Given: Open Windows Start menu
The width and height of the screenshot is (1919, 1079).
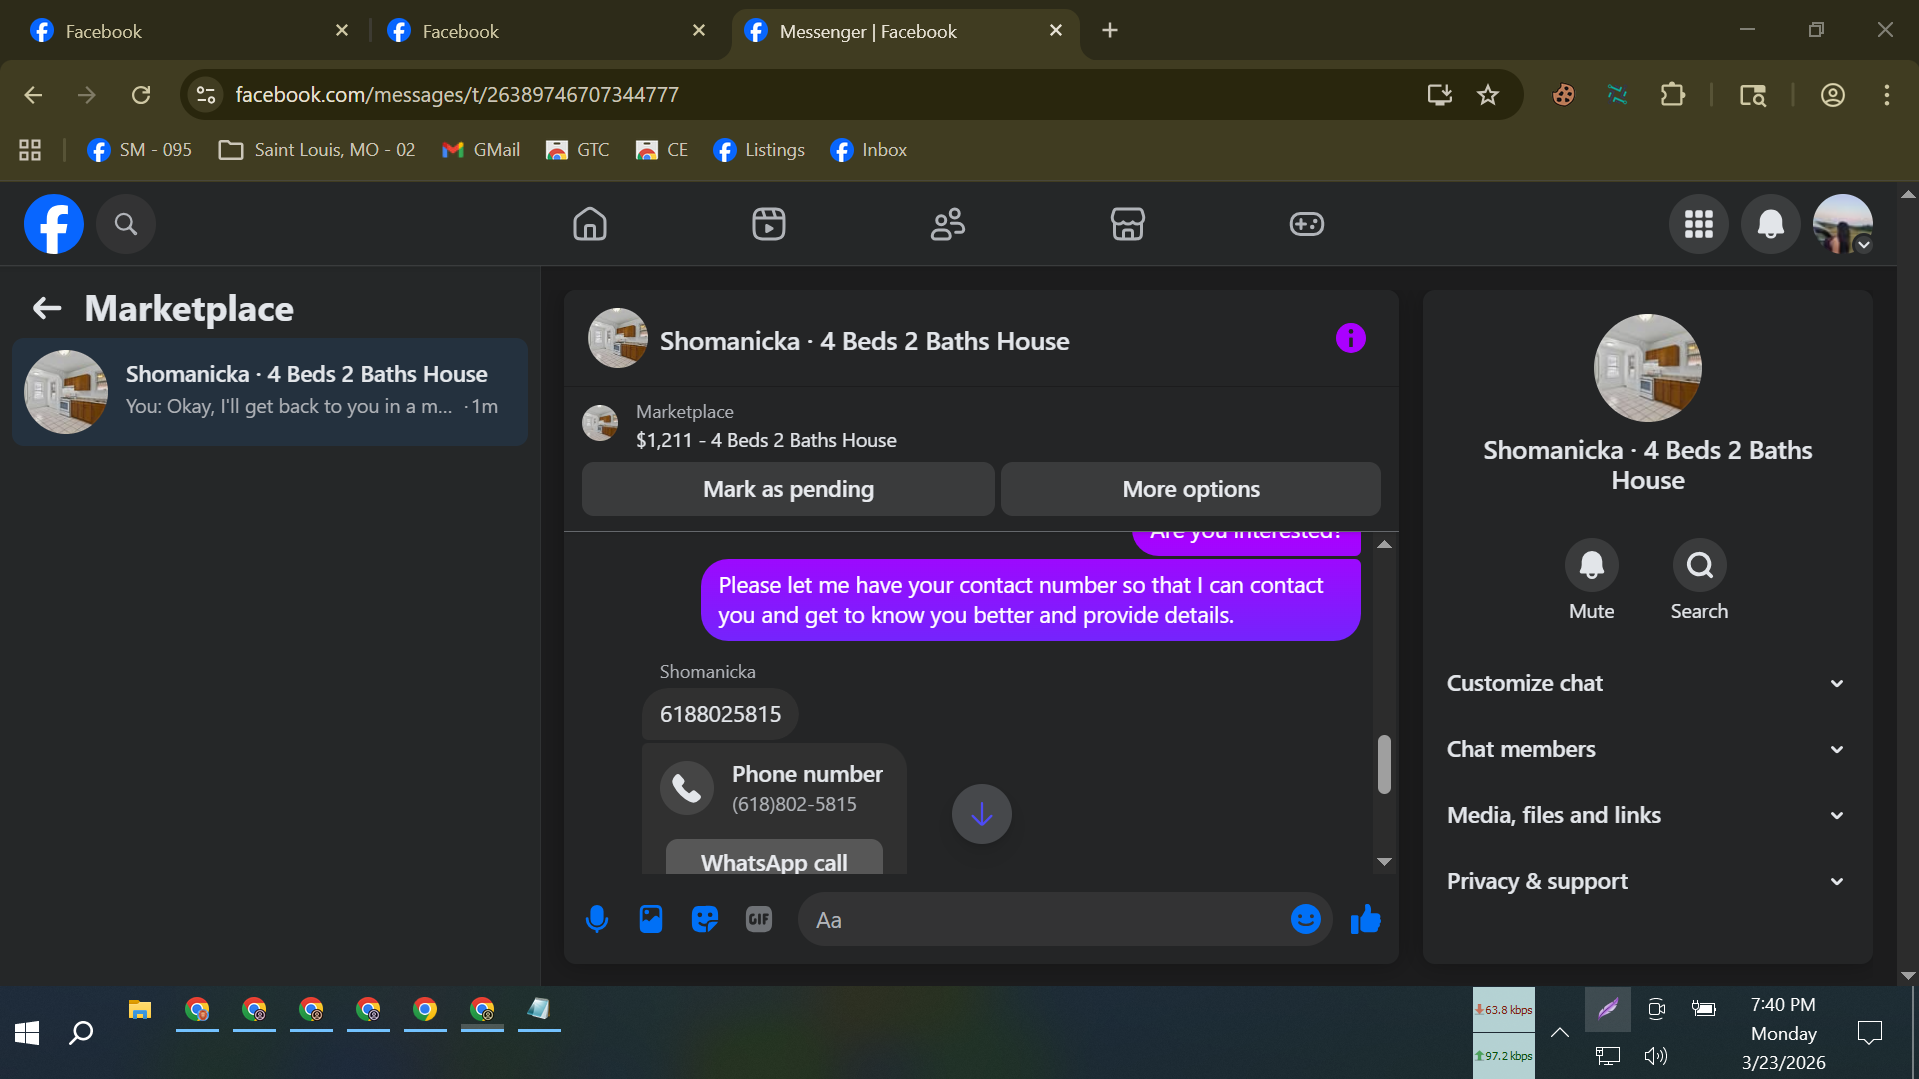Looking at the screenshot, I should click(x=27, y=1033).
